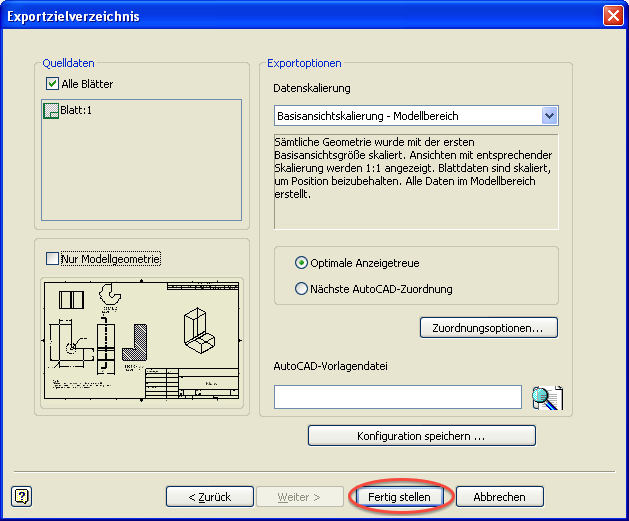The height and width of the screenshot is (521, 629).
Task: Click the drawing preview thumbnail
Action: (x=141, y=340)
